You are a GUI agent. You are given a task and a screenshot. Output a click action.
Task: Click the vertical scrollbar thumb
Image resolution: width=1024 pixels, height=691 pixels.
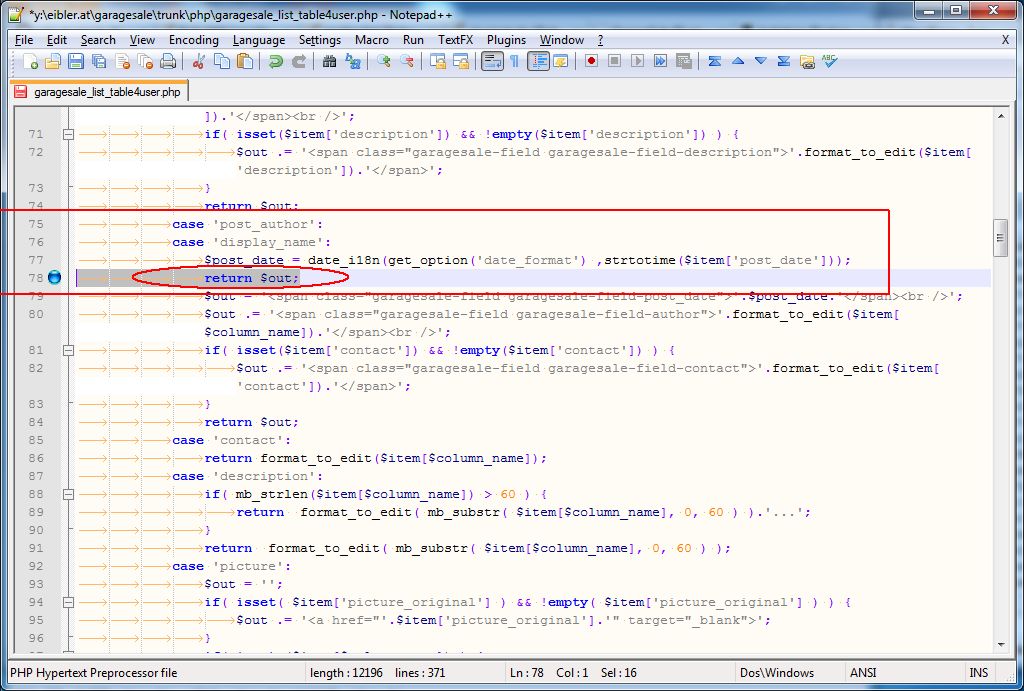pos(1000,238)
